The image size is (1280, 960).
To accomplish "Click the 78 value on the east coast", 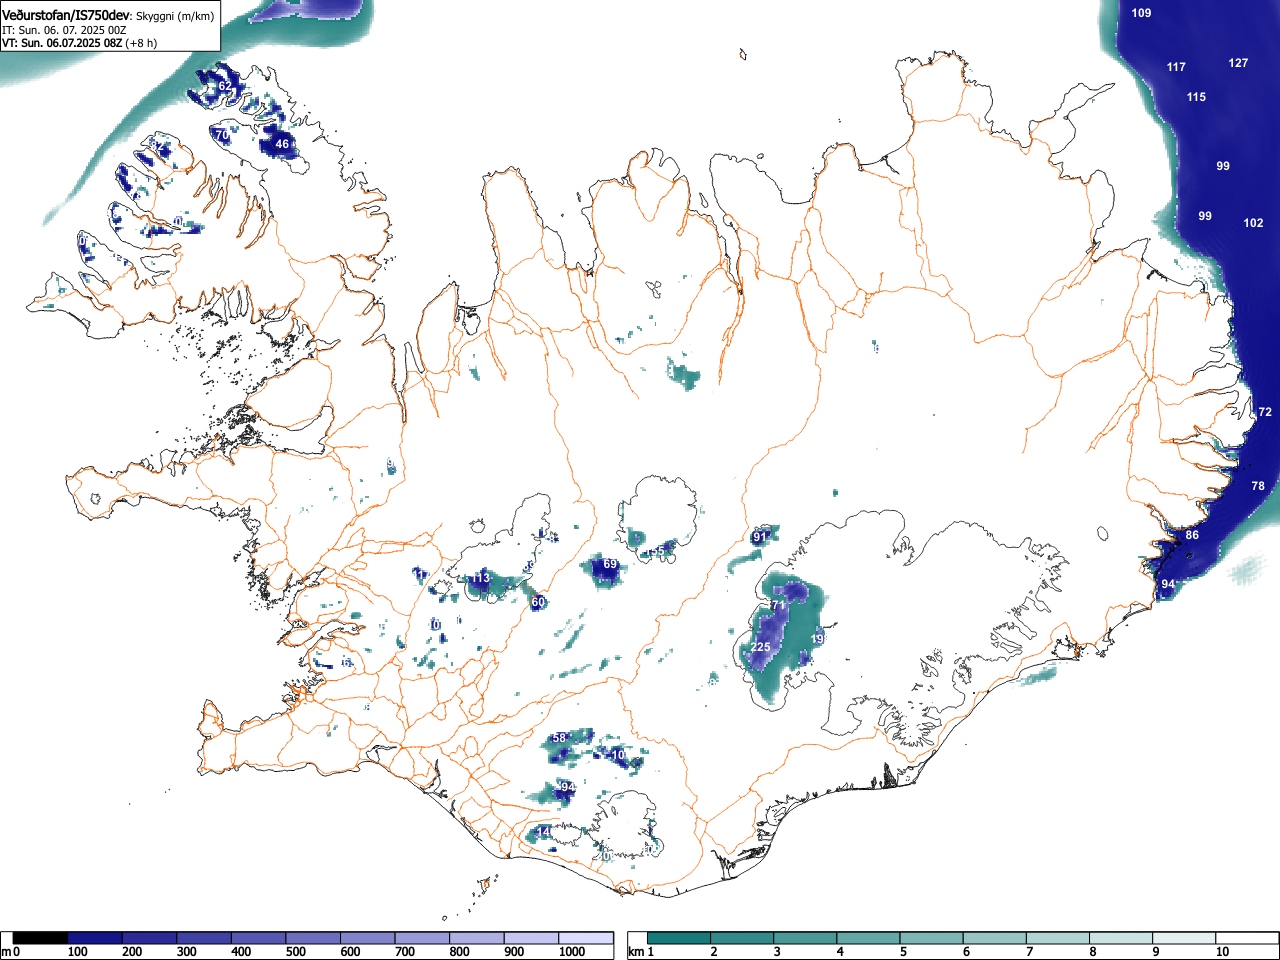I will (1258, 486).
